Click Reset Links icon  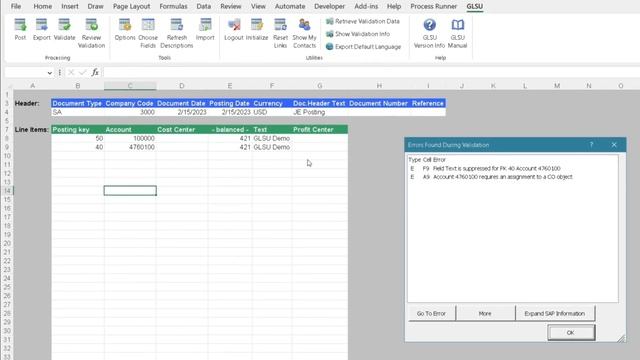[x=280, y=33]
